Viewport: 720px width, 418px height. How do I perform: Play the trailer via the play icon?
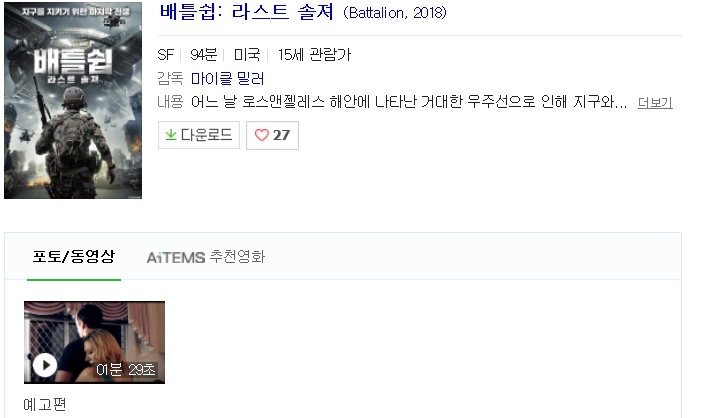[x=45, y=365]
